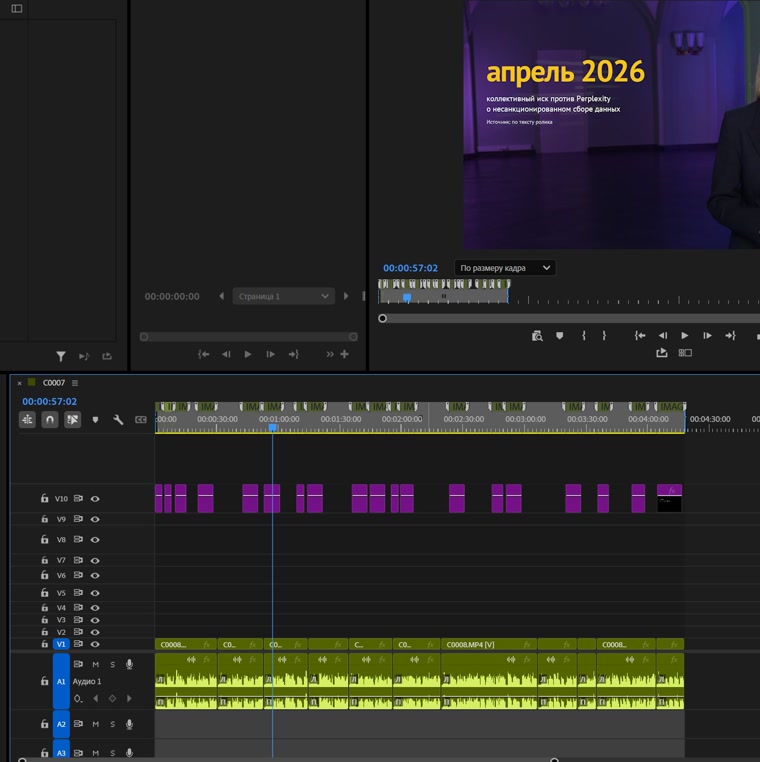Open C0007 sequence panel menu
The image size is (760, 762).
coord(75,383)
